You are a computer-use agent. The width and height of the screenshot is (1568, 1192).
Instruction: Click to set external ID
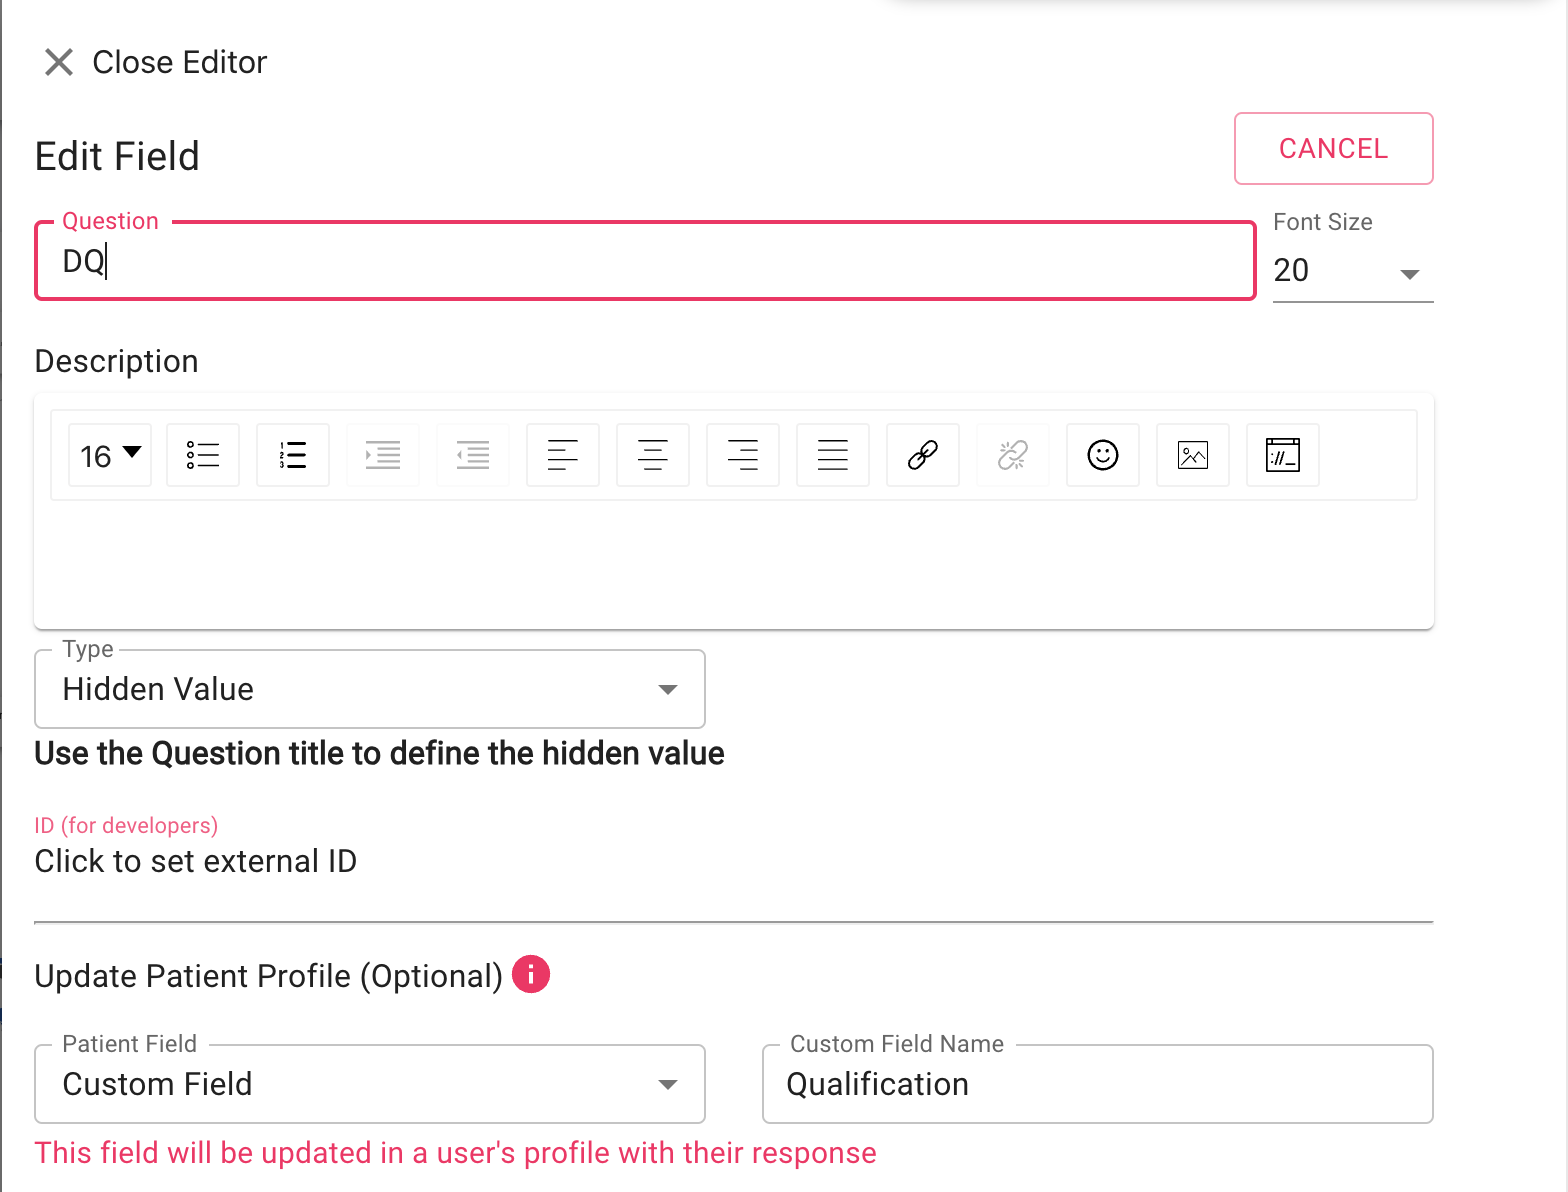(x=196, y=861)
